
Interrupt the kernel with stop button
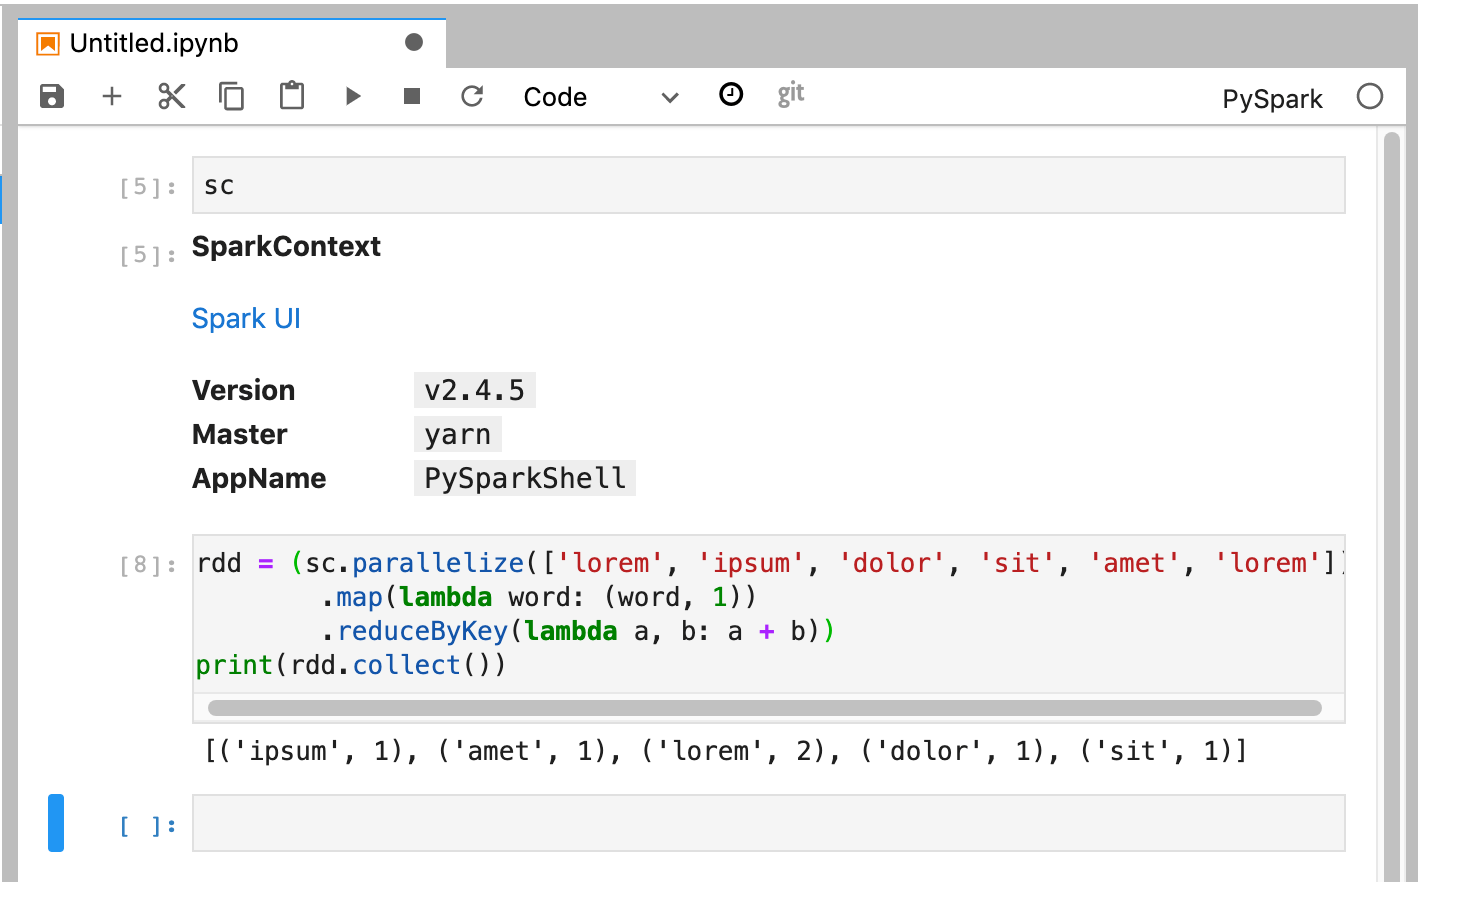click(412, 96)
